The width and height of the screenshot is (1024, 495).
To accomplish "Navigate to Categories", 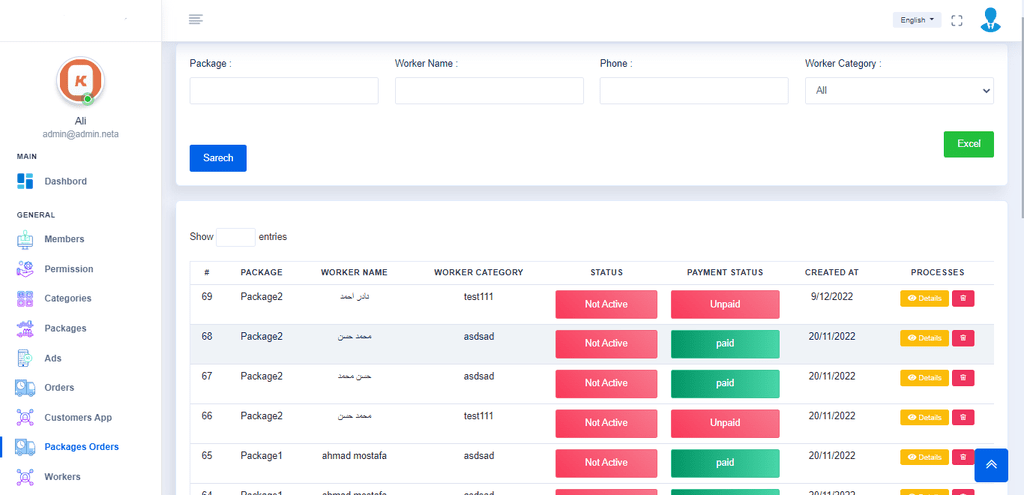I will pos(68,298).
